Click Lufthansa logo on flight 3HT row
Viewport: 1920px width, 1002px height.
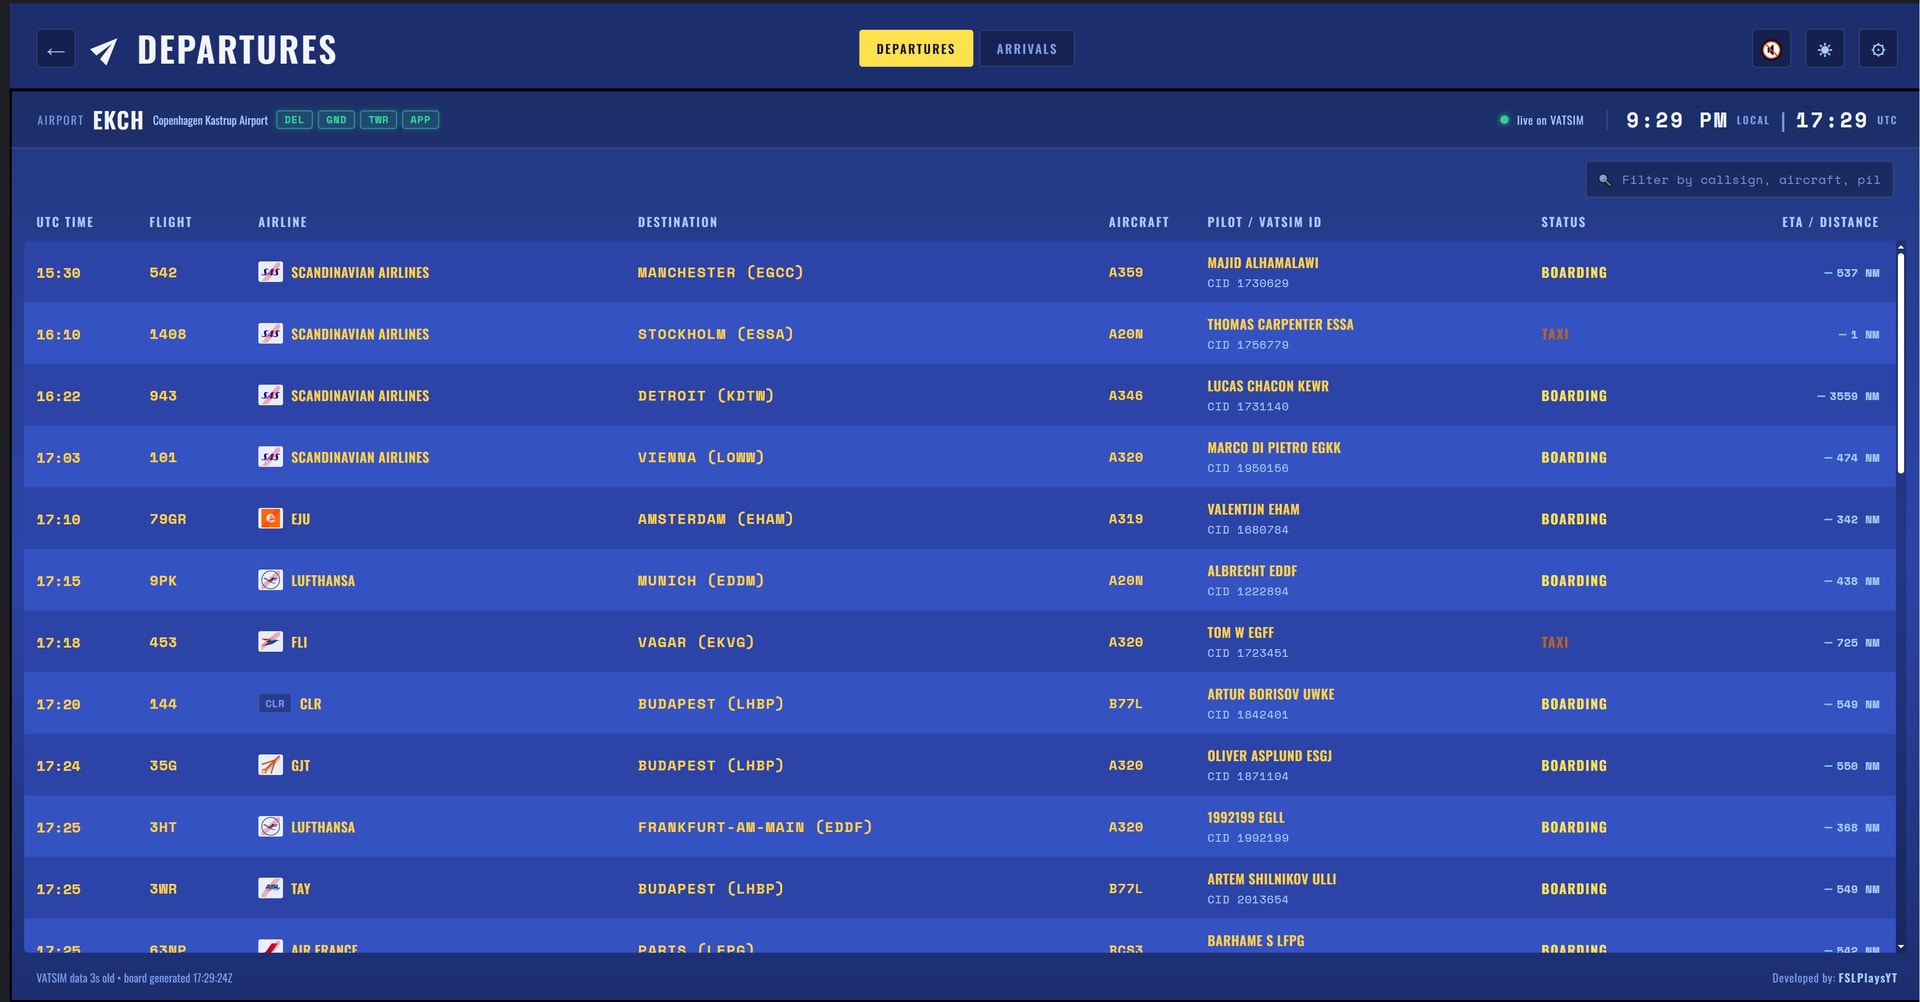tap(270, 827)
